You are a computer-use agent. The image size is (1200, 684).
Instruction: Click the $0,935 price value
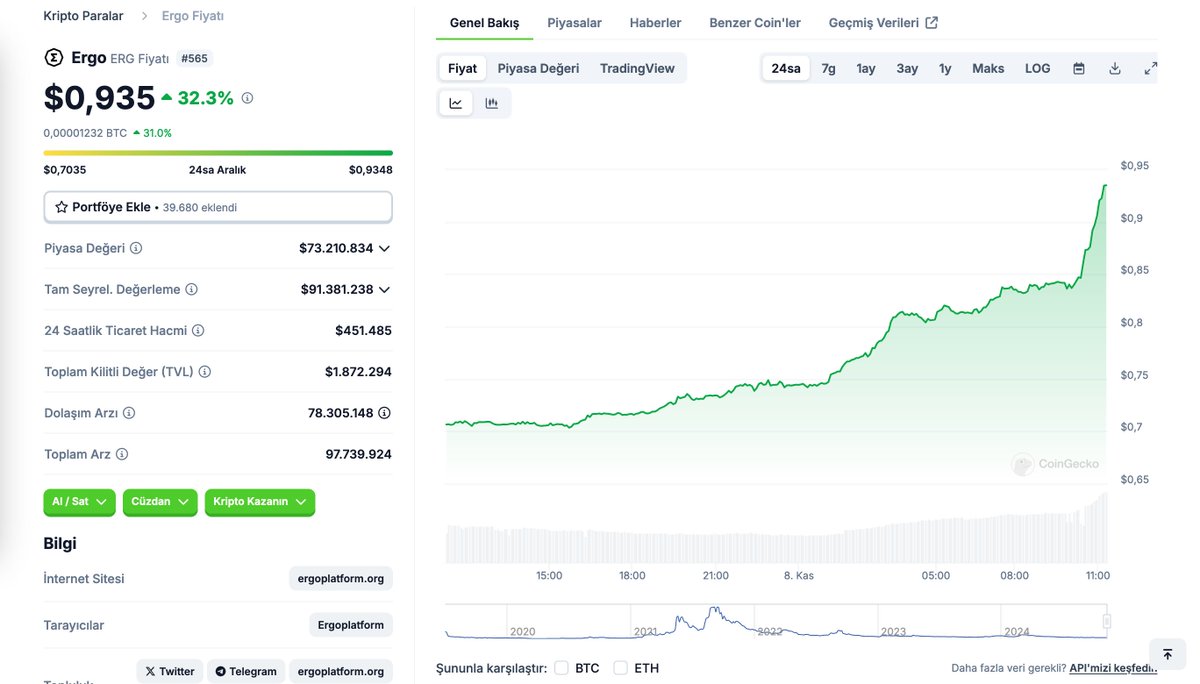99,98
